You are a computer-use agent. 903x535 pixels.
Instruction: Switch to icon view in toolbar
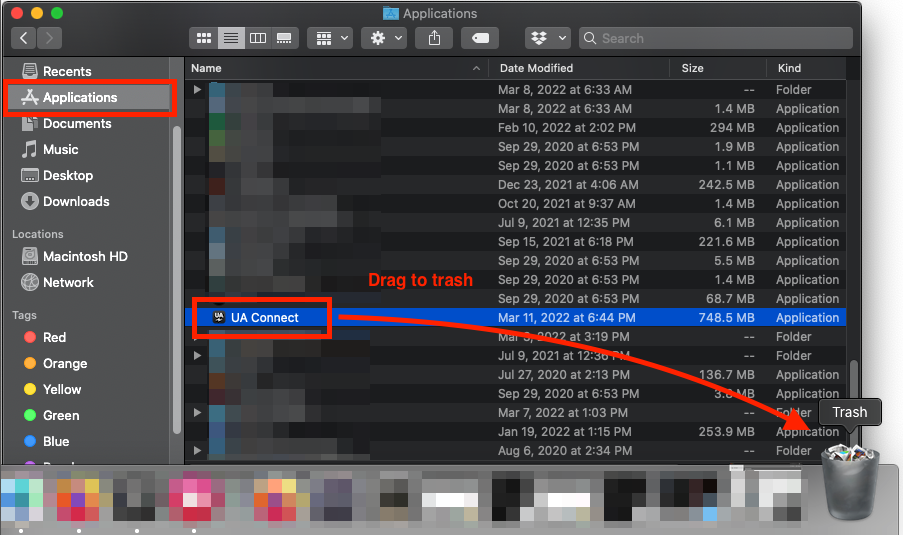pos(205,38)
